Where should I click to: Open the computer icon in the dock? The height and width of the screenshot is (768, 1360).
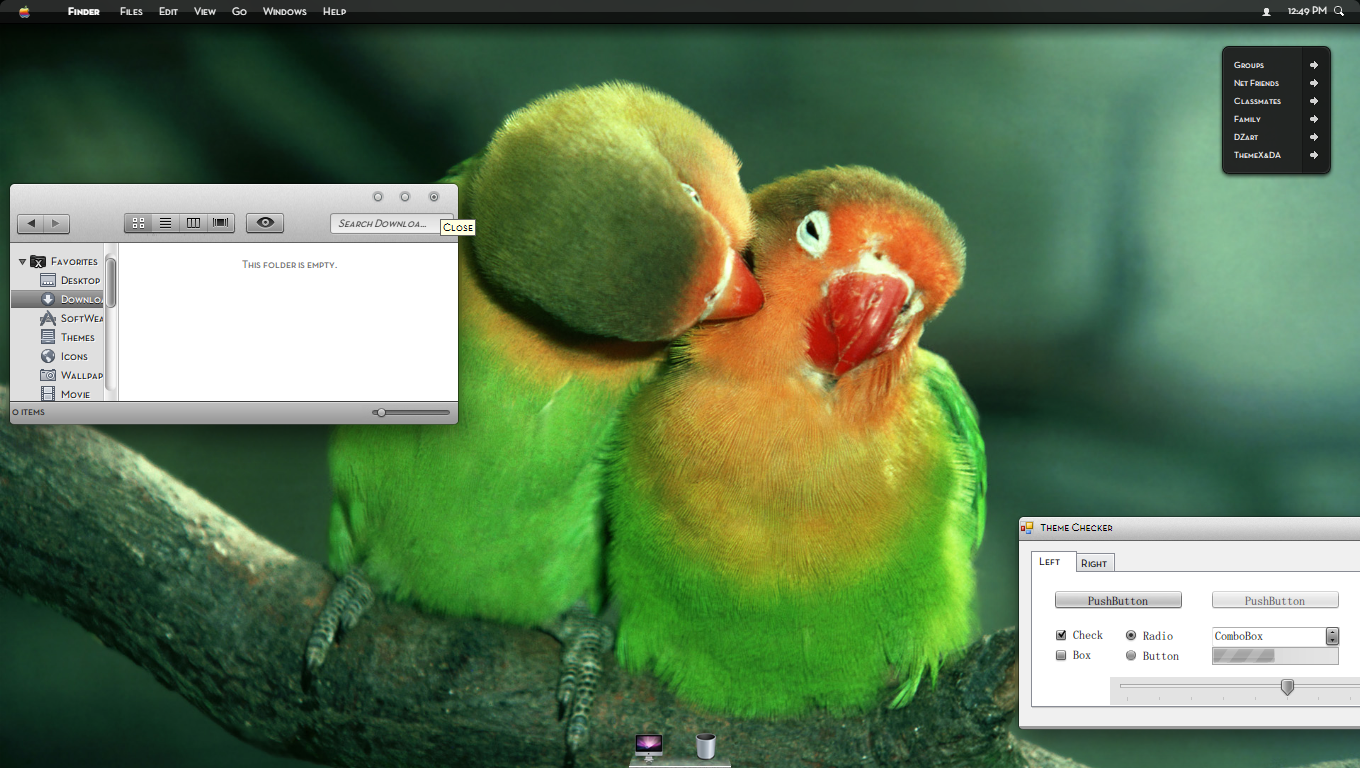pos(649,747)
